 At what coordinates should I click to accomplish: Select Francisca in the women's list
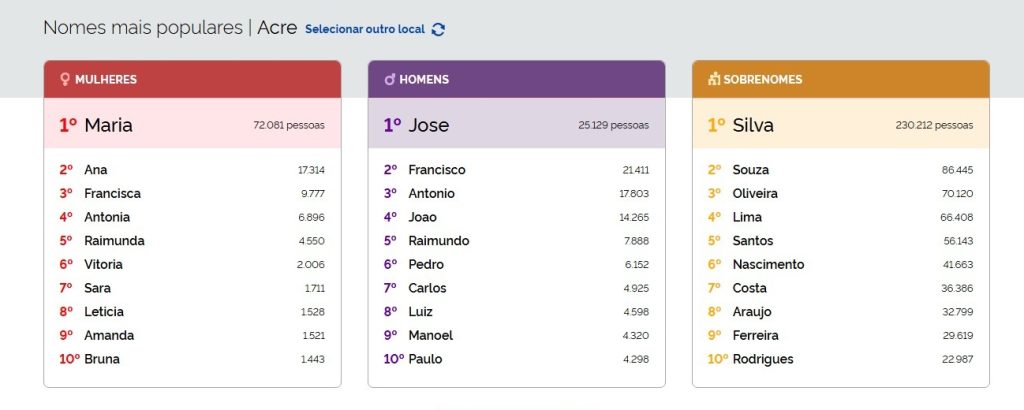(x=112, y=193)
